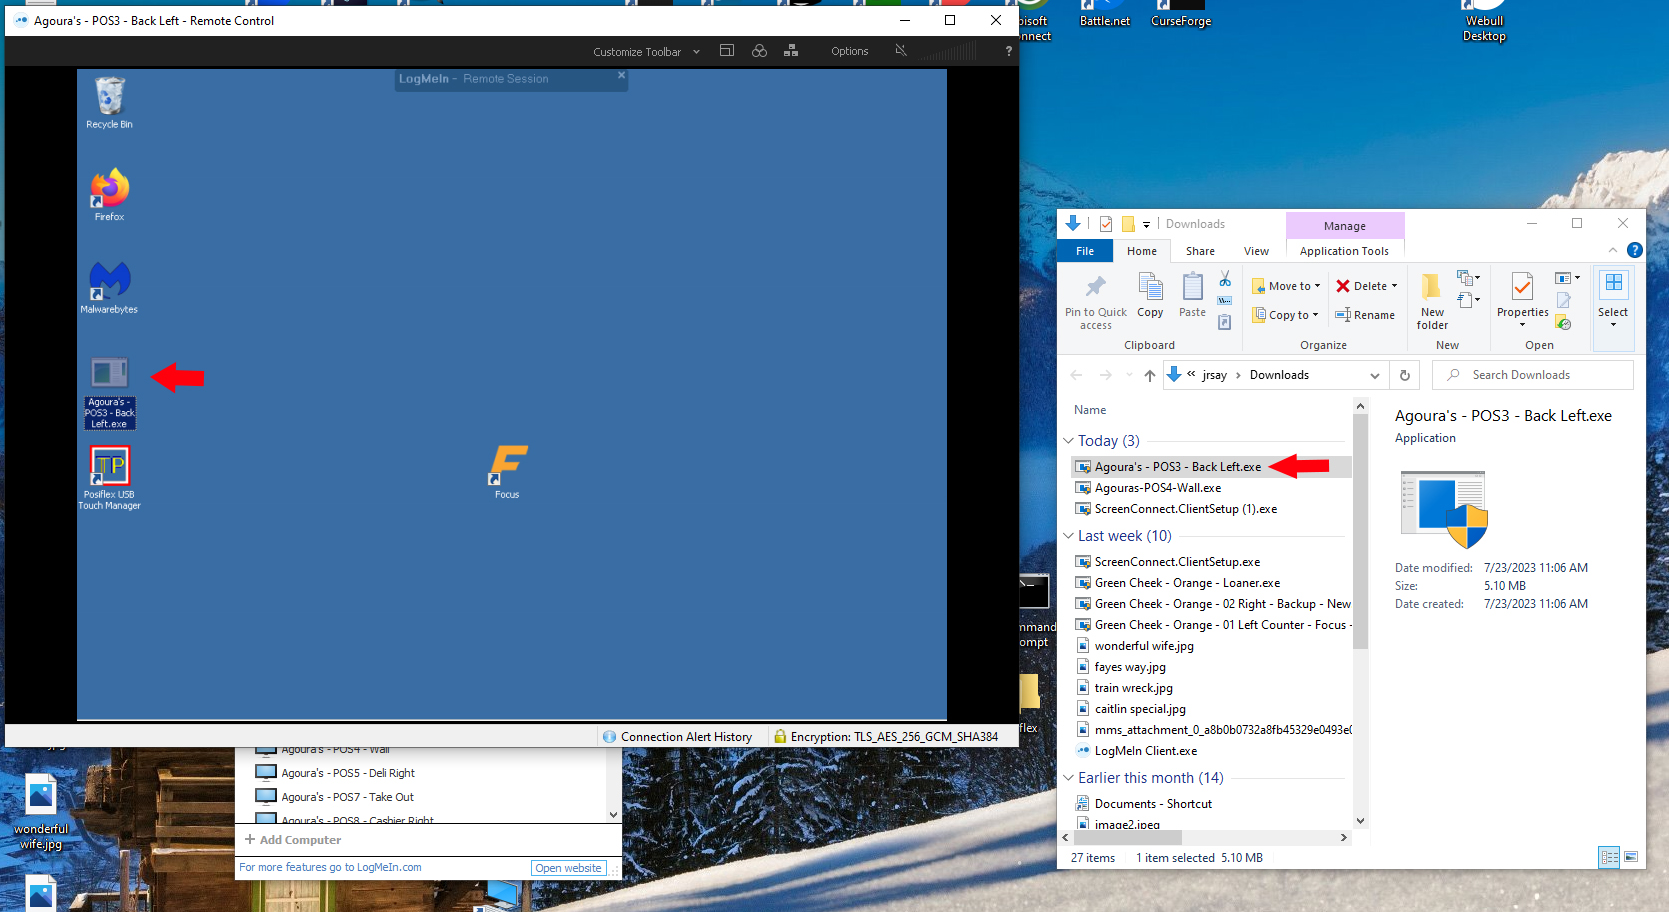Screen dimensions: 1669x912
Task: Select Agoura's - POS3 - Back Left.exe desktop icon
Action: [109, 393]
